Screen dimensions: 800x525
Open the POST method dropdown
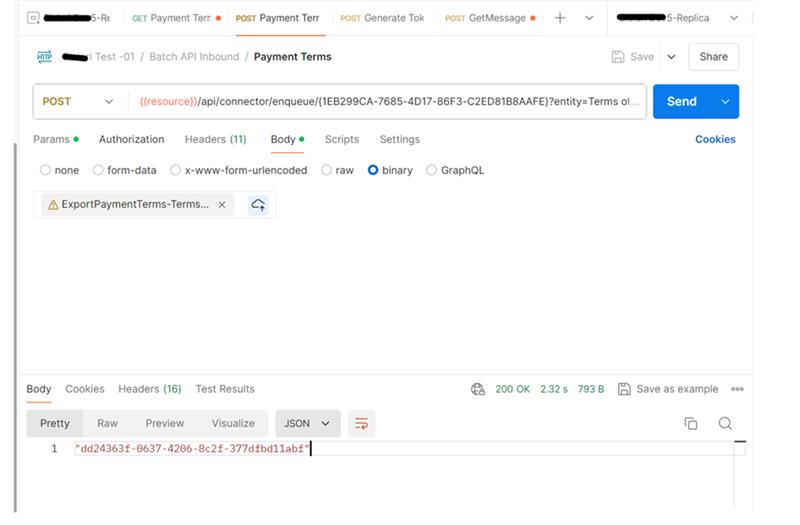tap(79, 101)
